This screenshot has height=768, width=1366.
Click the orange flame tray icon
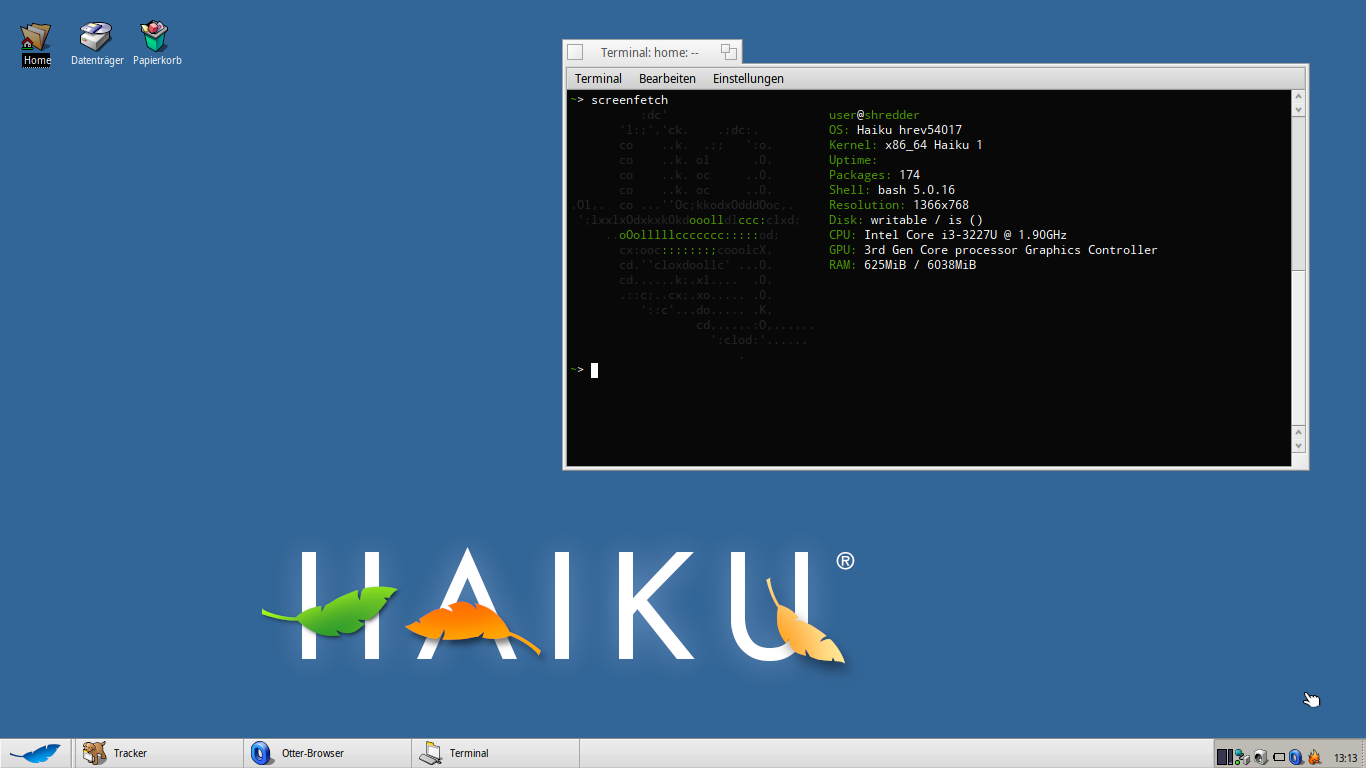[1314, 757]
